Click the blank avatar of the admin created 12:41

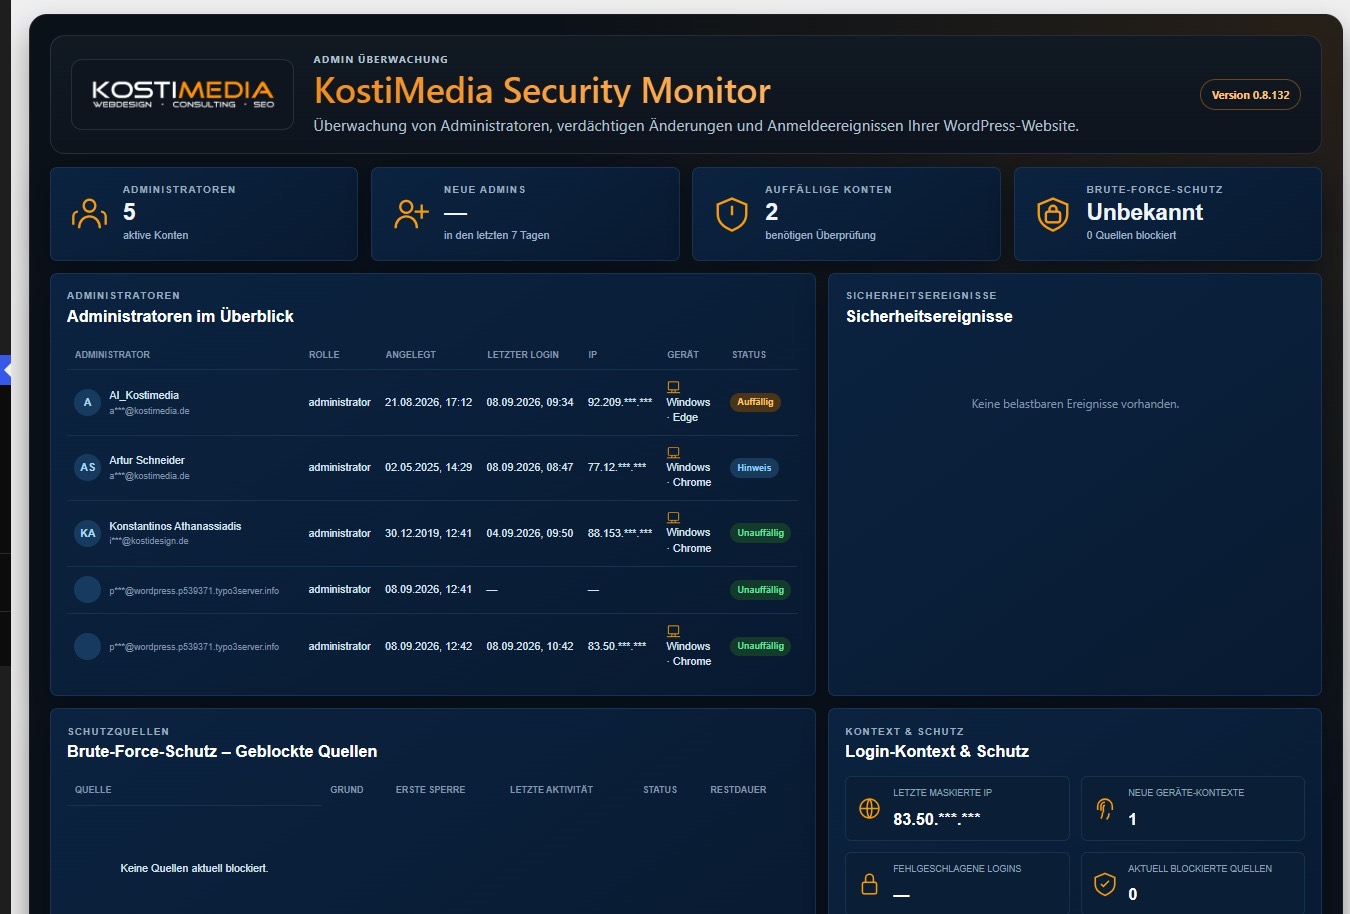tap(87, 590)
